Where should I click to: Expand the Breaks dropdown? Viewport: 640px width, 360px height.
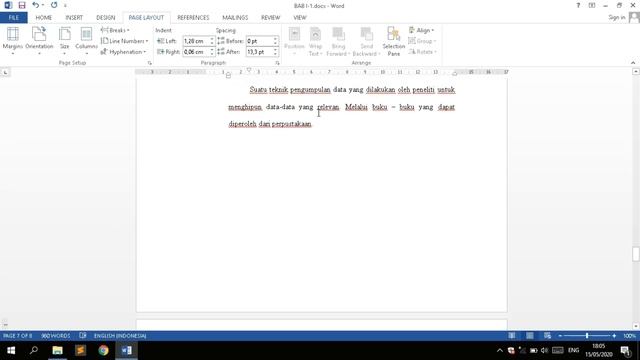[115, 30]
